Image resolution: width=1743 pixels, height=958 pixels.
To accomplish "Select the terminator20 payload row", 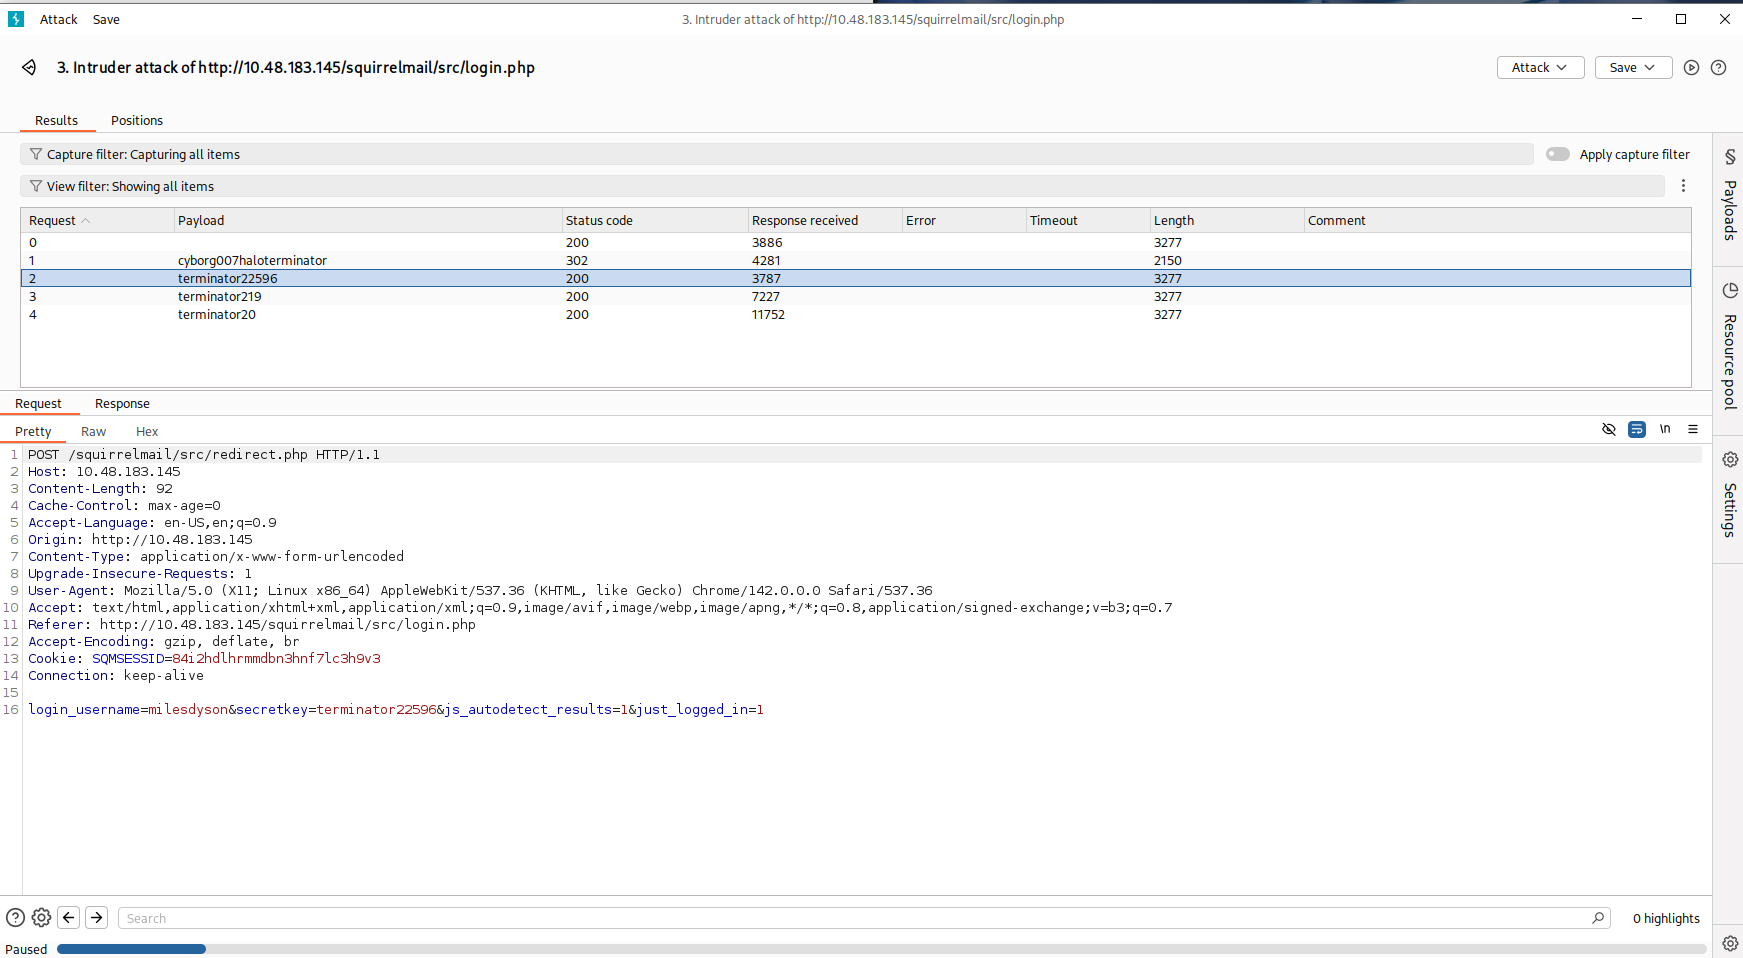I will point(855,314).
